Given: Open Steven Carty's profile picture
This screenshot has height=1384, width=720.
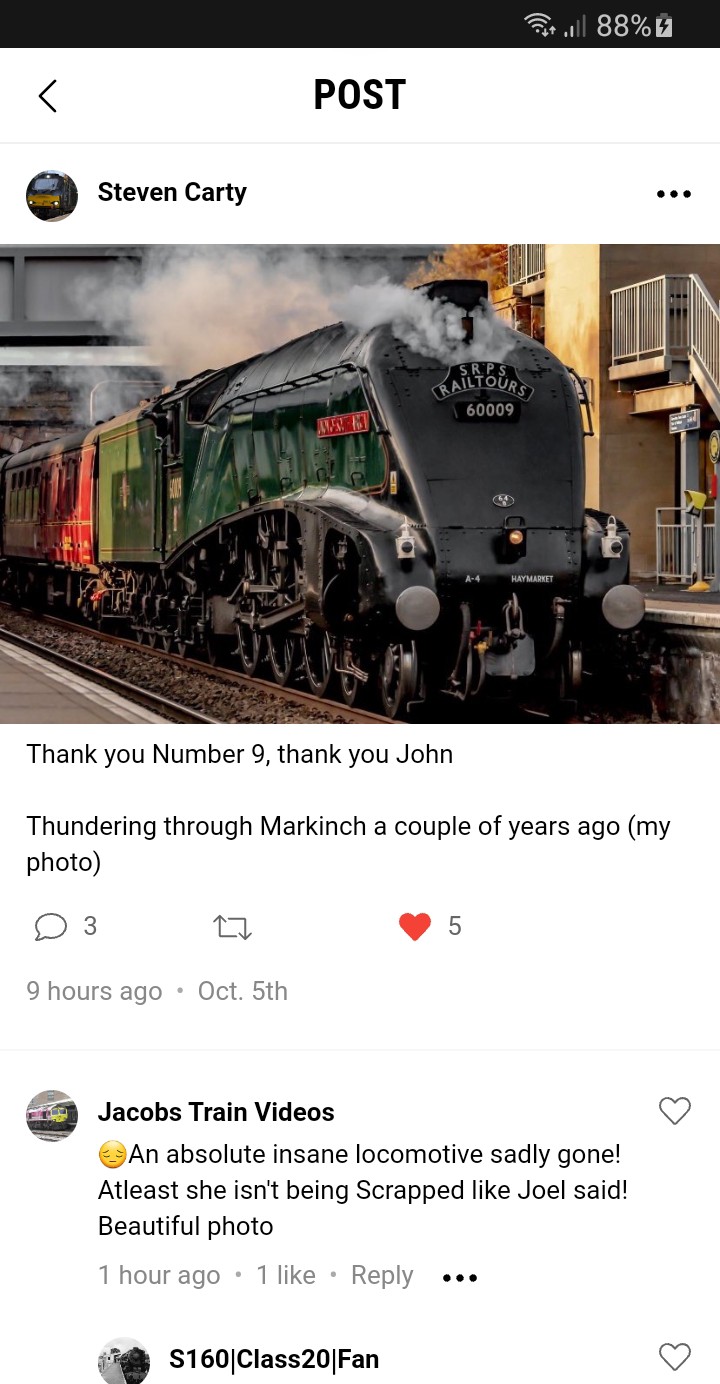Looking at the screenshot, I should pyautogui.click(x=52, y=195).
